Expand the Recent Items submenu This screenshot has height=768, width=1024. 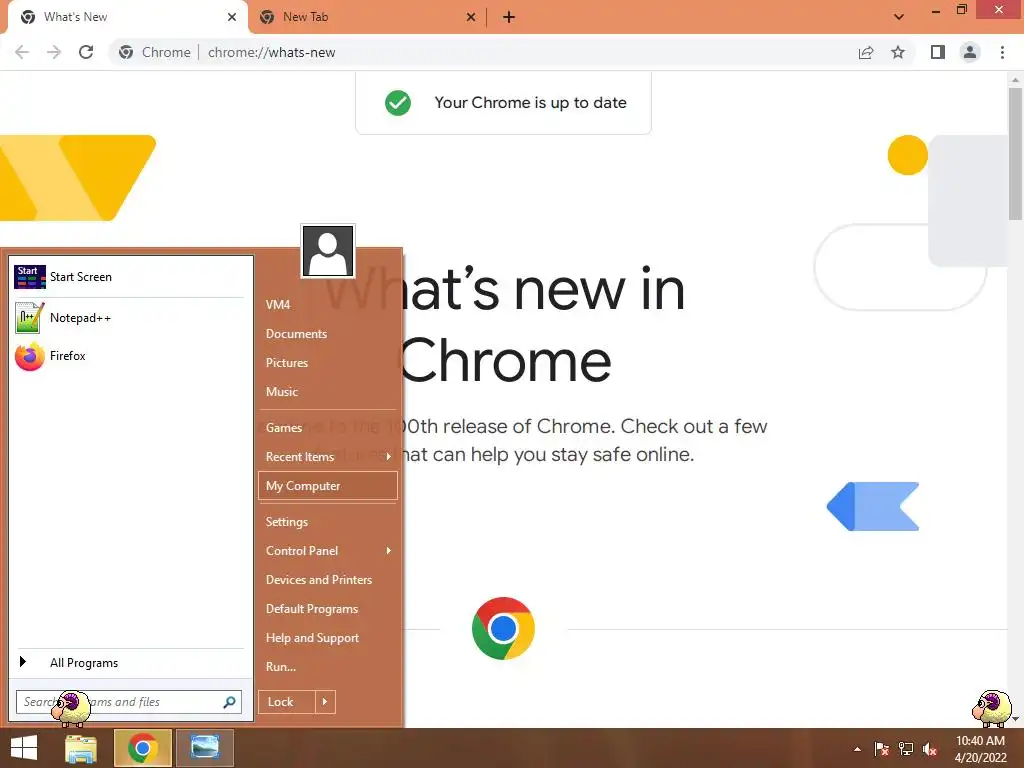[327, 456]
